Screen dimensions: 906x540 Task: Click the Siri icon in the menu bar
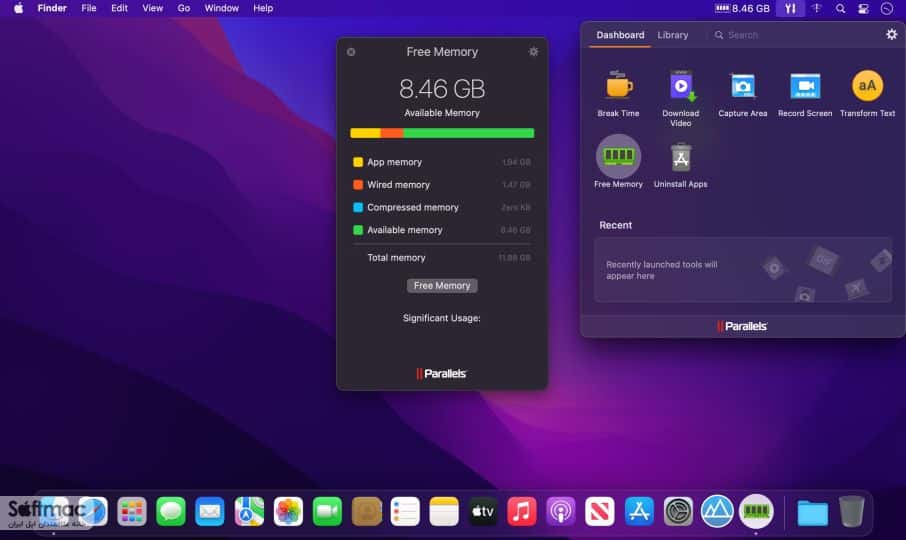(x=886, y=9)
